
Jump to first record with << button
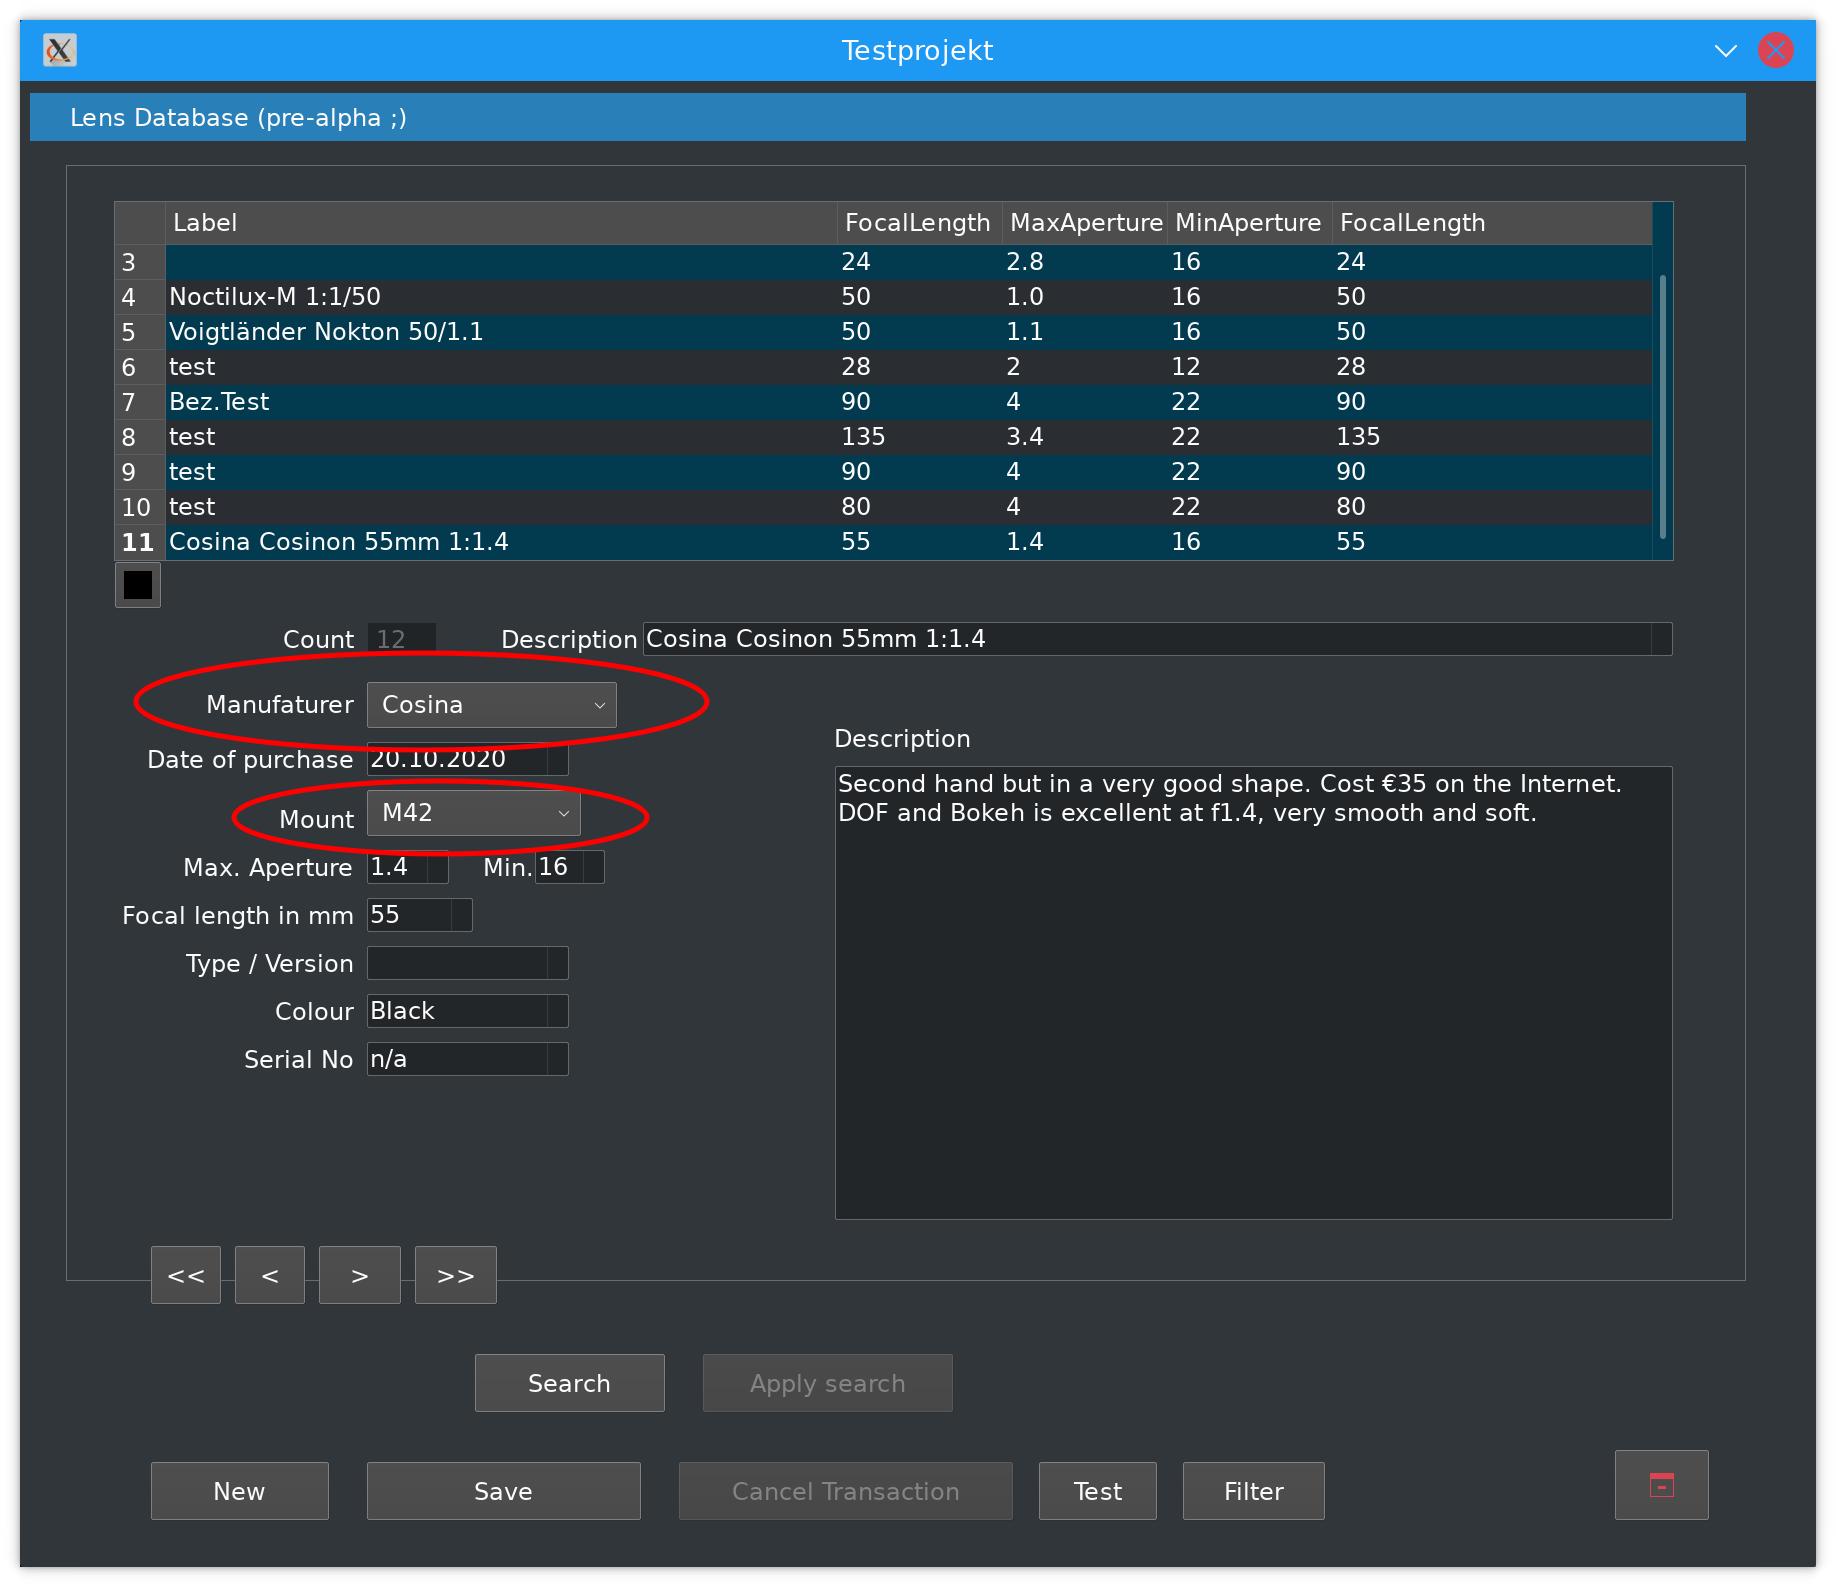pos(186,1275)
